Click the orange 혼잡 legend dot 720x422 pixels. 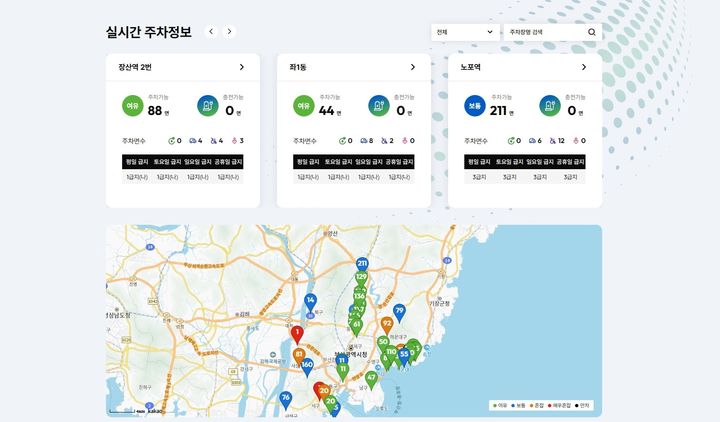531,405
